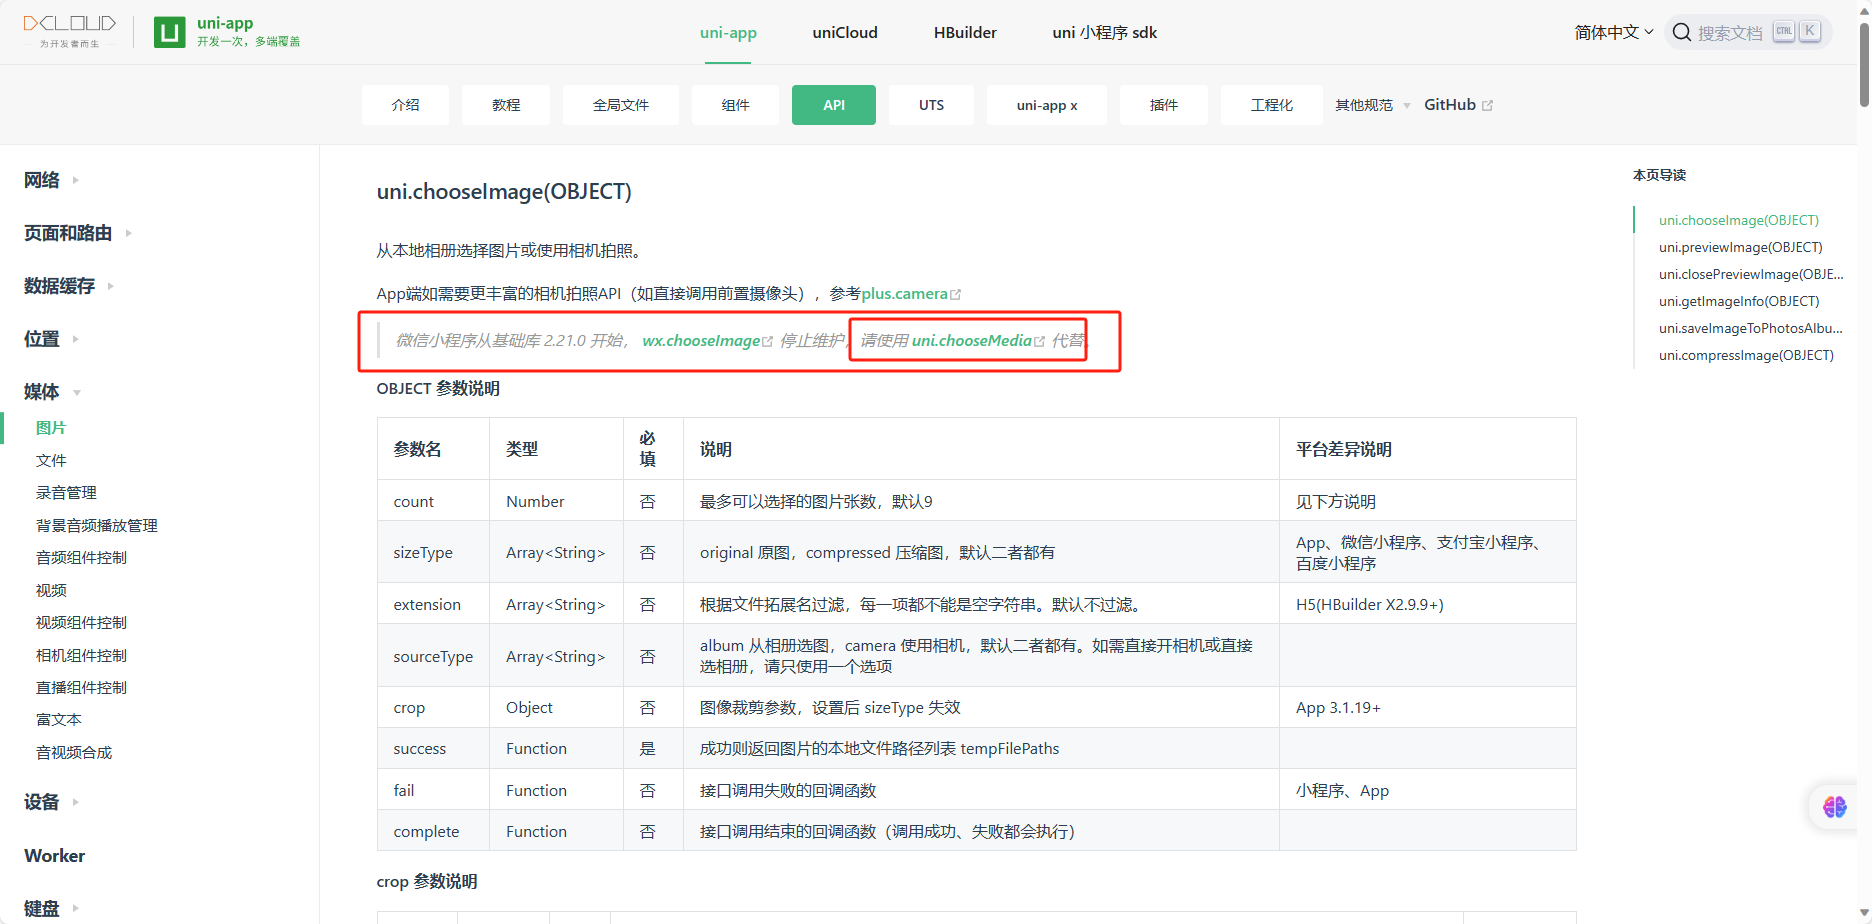Viewport: 1872px width, 924px height.
Task: Open the search docs field
Action: (x=1747, y=32)
